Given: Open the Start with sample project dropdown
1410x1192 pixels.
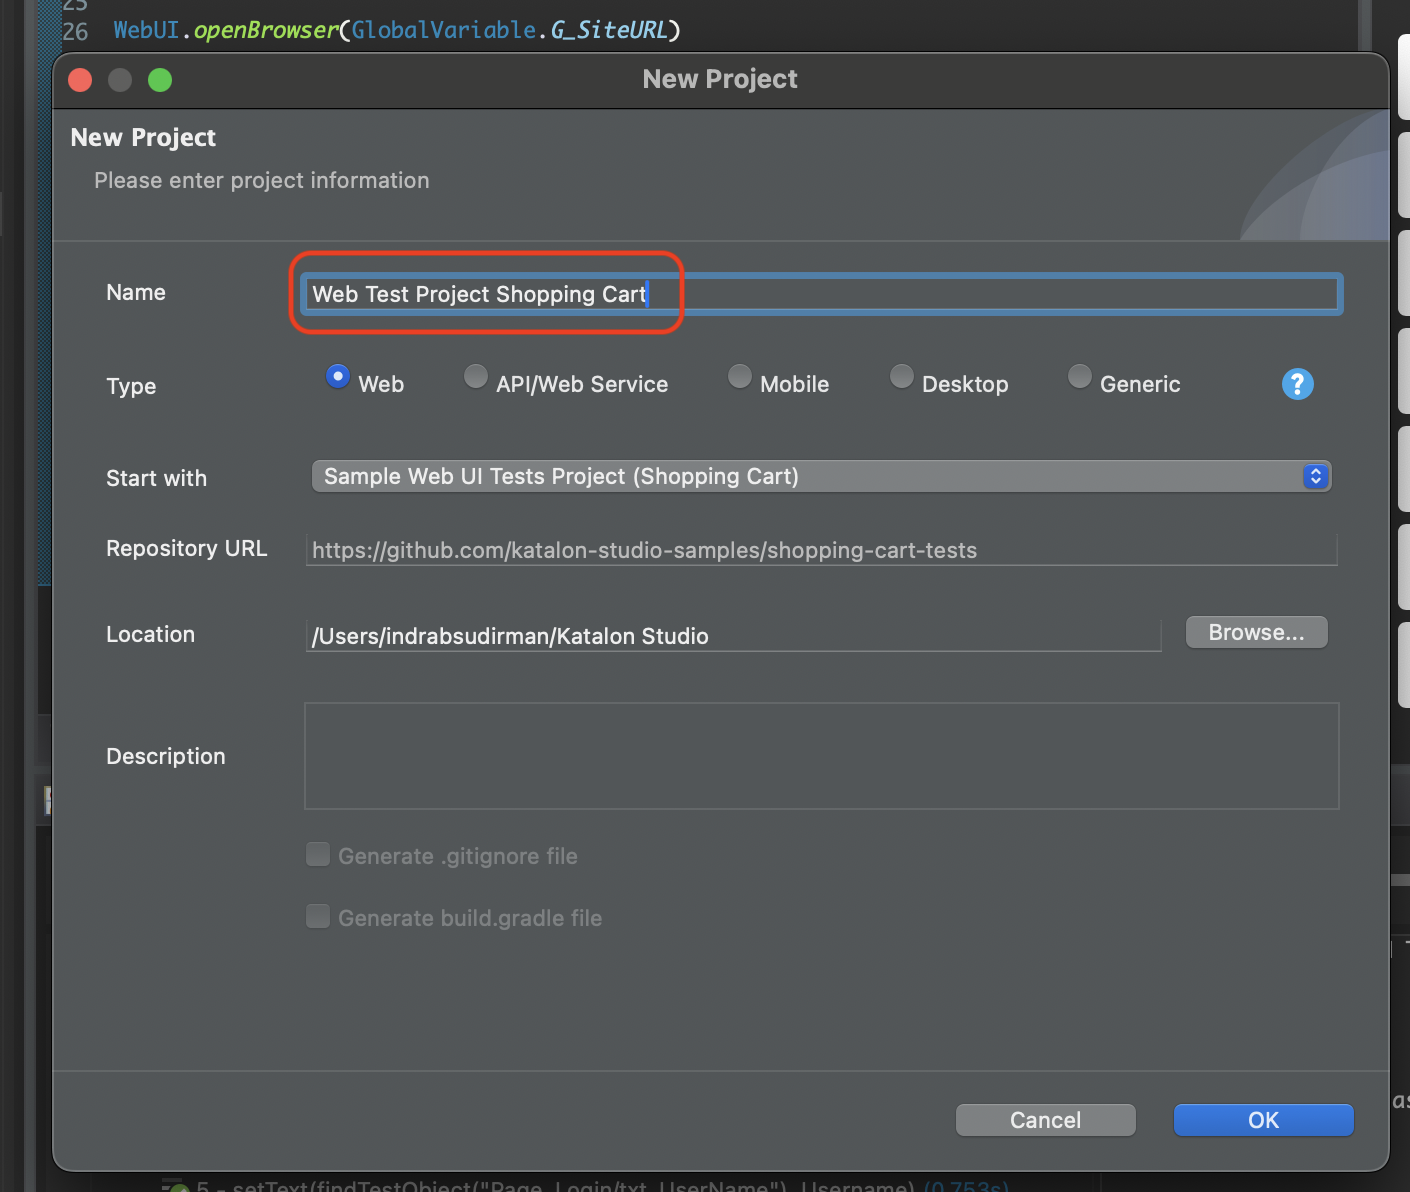Looking at the screenshot, I should pyautogui.click(x=800, y=477).
